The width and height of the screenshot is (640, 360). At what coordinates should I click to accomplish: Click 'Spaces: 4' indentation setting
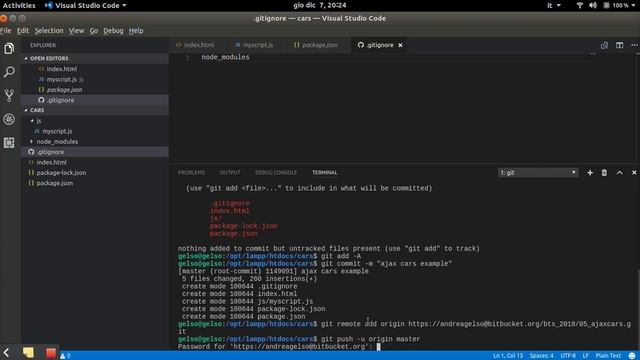542,356
